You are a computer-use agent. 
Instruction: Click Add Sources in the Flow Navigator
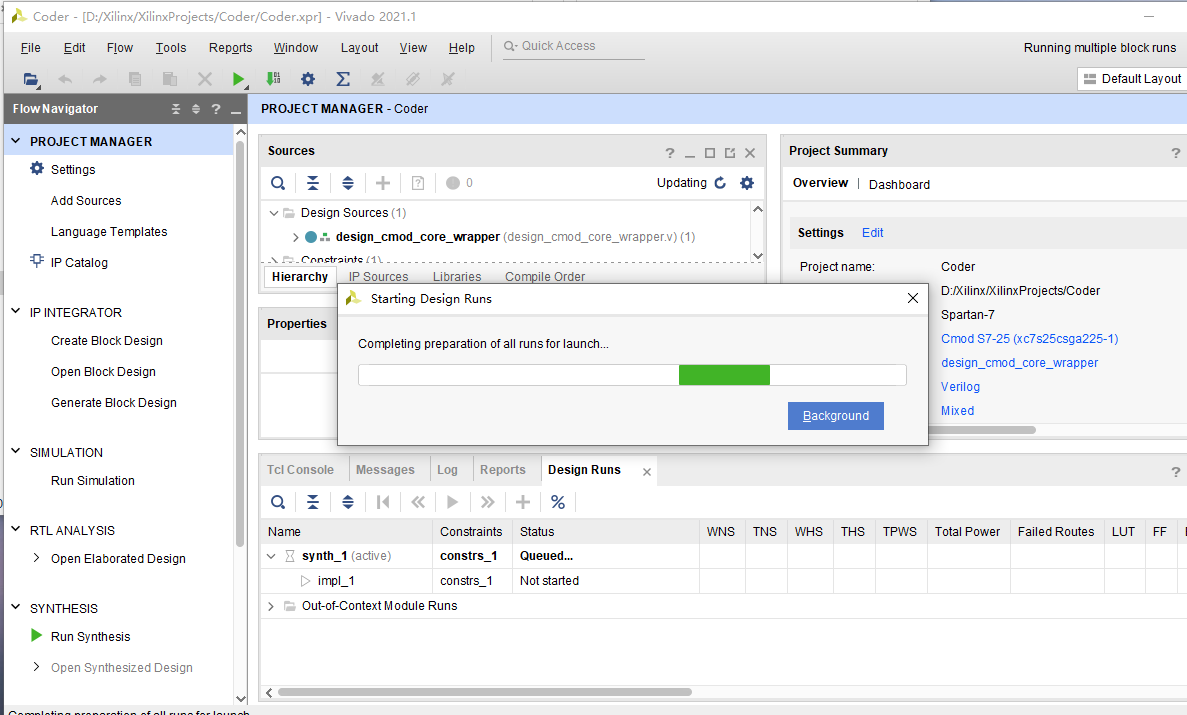pyautogui.click(x=86, y=201)
